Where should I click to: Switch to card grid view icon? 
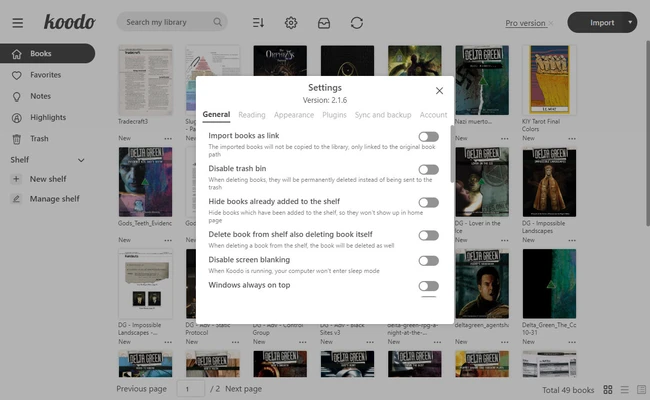[x=608, y=390]
